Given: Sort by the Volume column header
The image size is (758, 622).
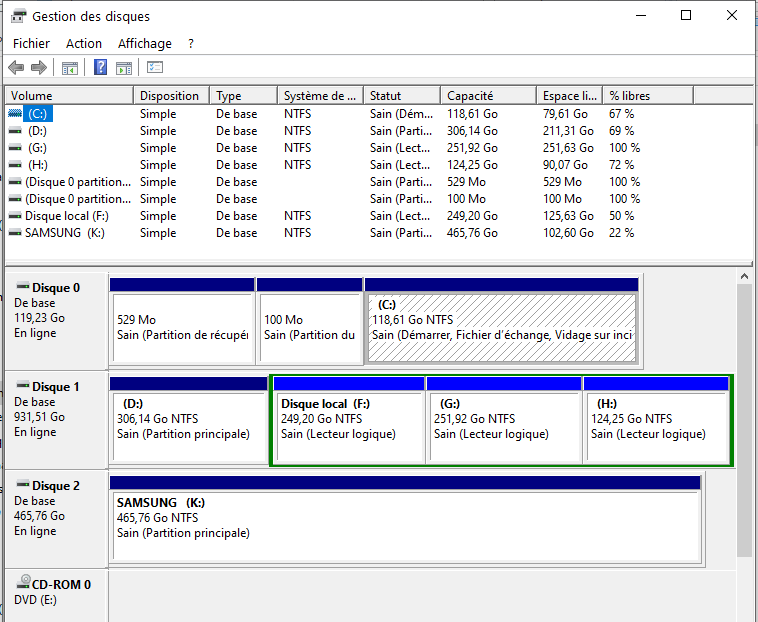Looking at the screenshot, I should [69, 96].
